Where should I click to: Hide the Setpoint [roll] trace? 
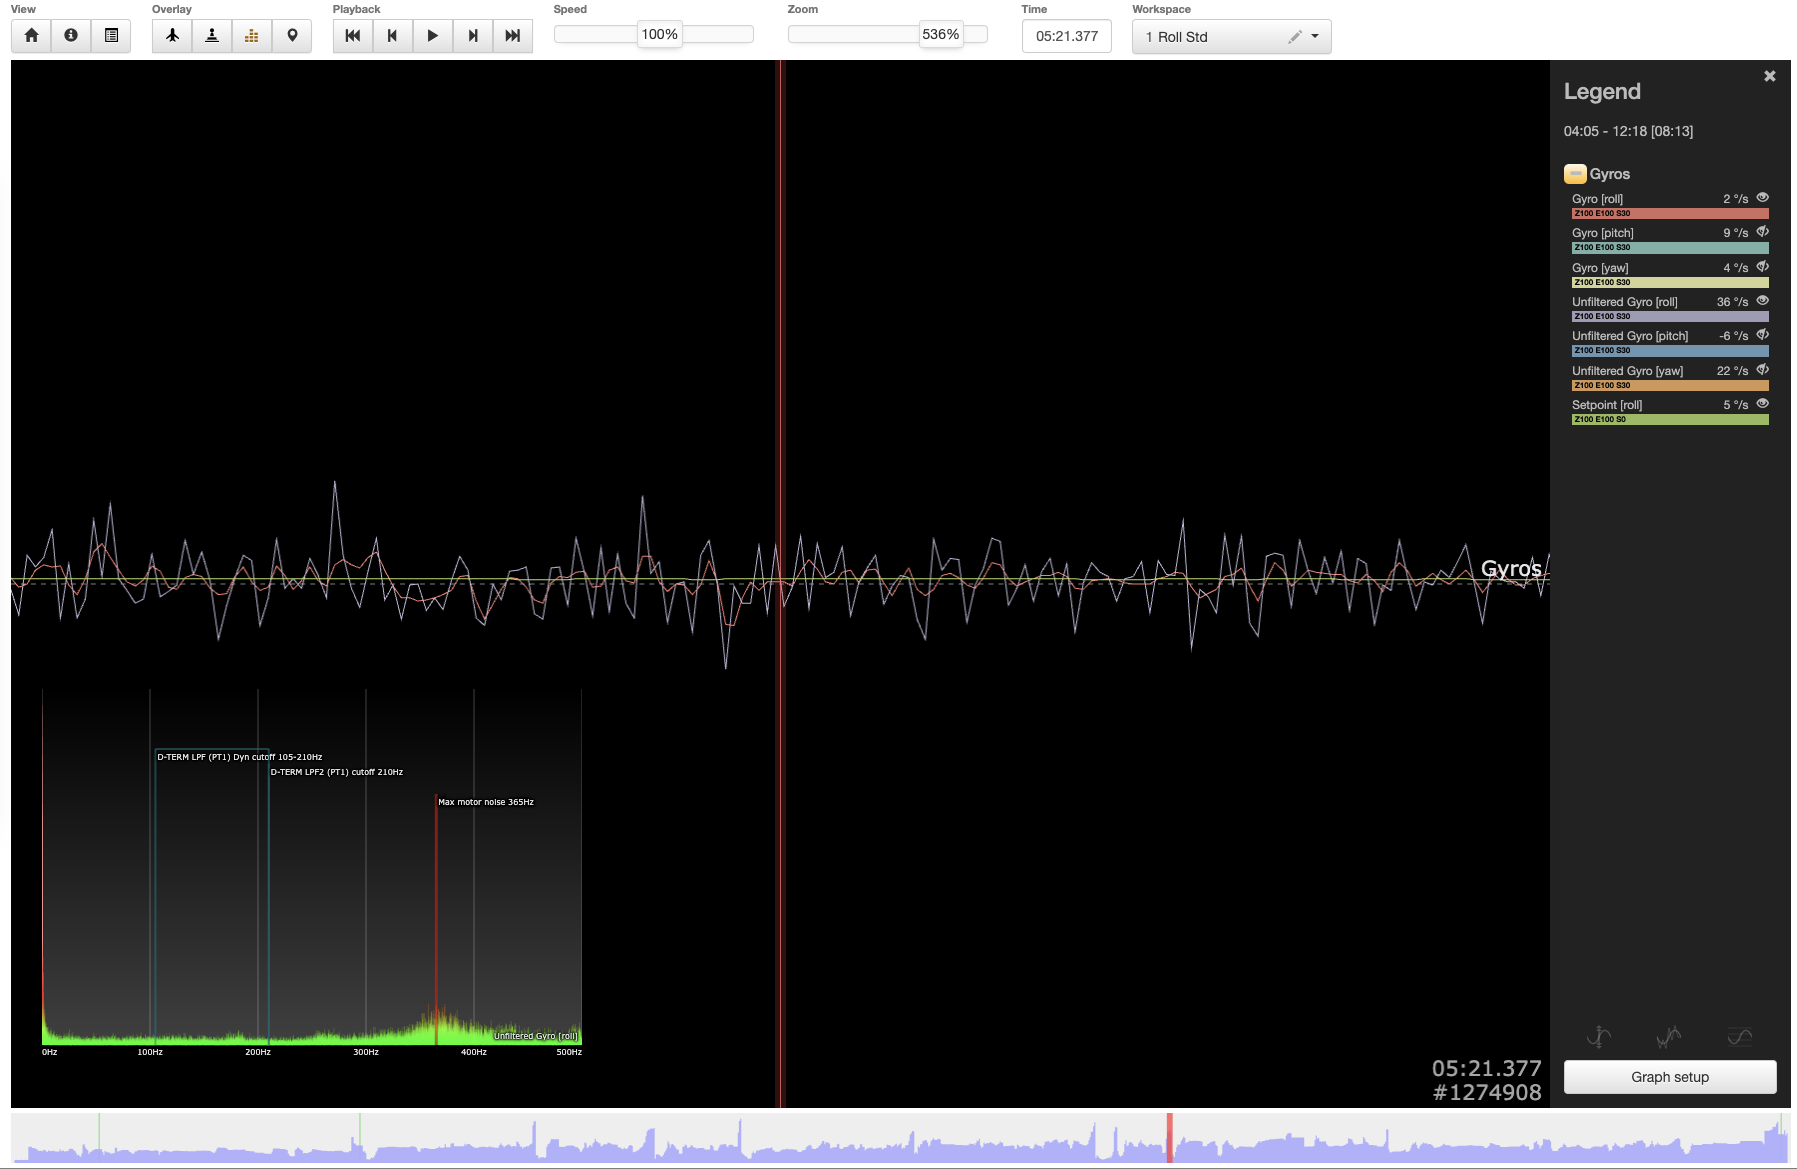1762,404
